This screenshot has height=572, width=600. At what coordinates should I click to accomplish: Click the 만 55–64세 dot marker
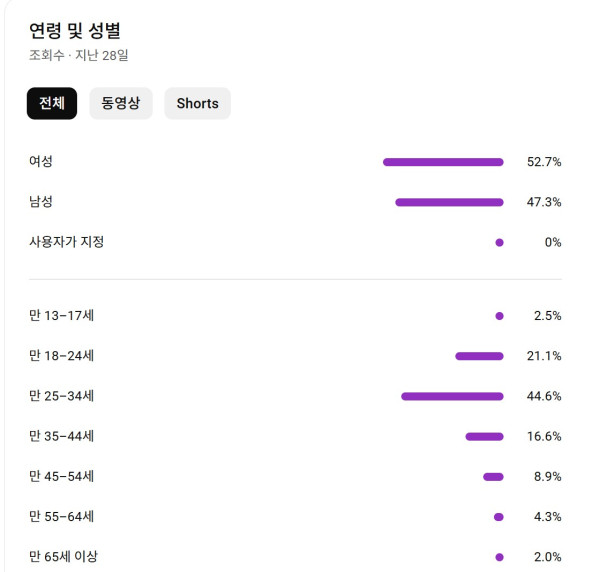[x=499, y=517]
